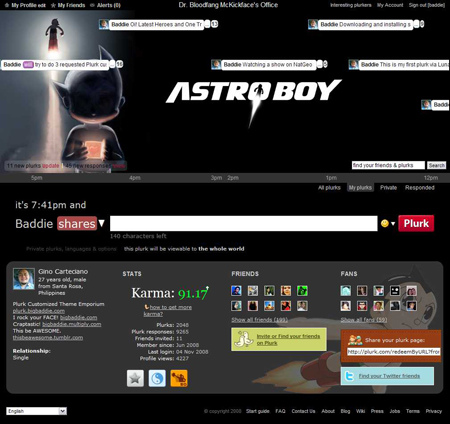Click the 4pm timeline marker
450x424 pixels.
[x=135, y=178]
